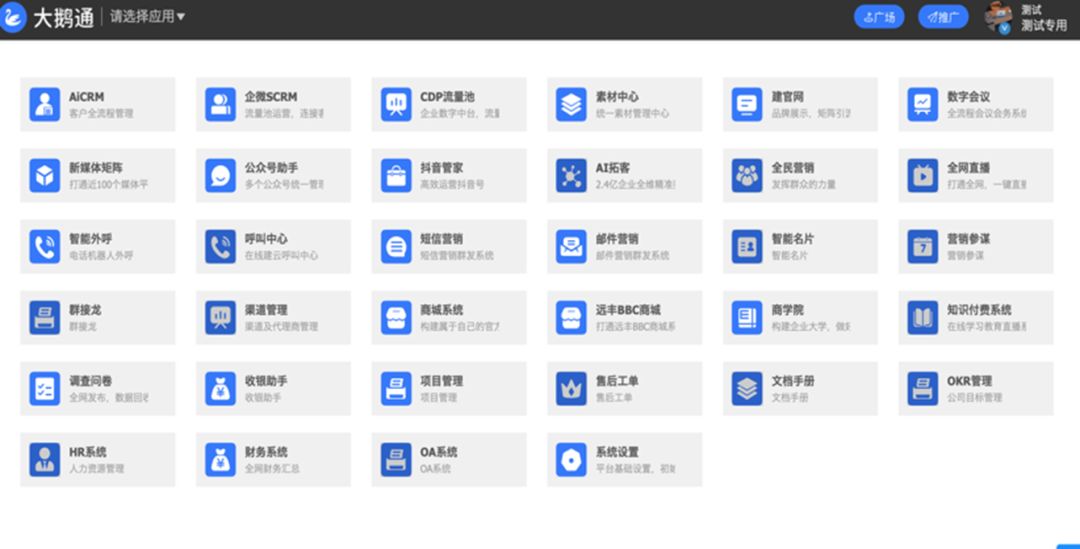The image size is (1080, 549).
Task: Click the 统一素材管理中心 description
Action: (x=632, y=114)
